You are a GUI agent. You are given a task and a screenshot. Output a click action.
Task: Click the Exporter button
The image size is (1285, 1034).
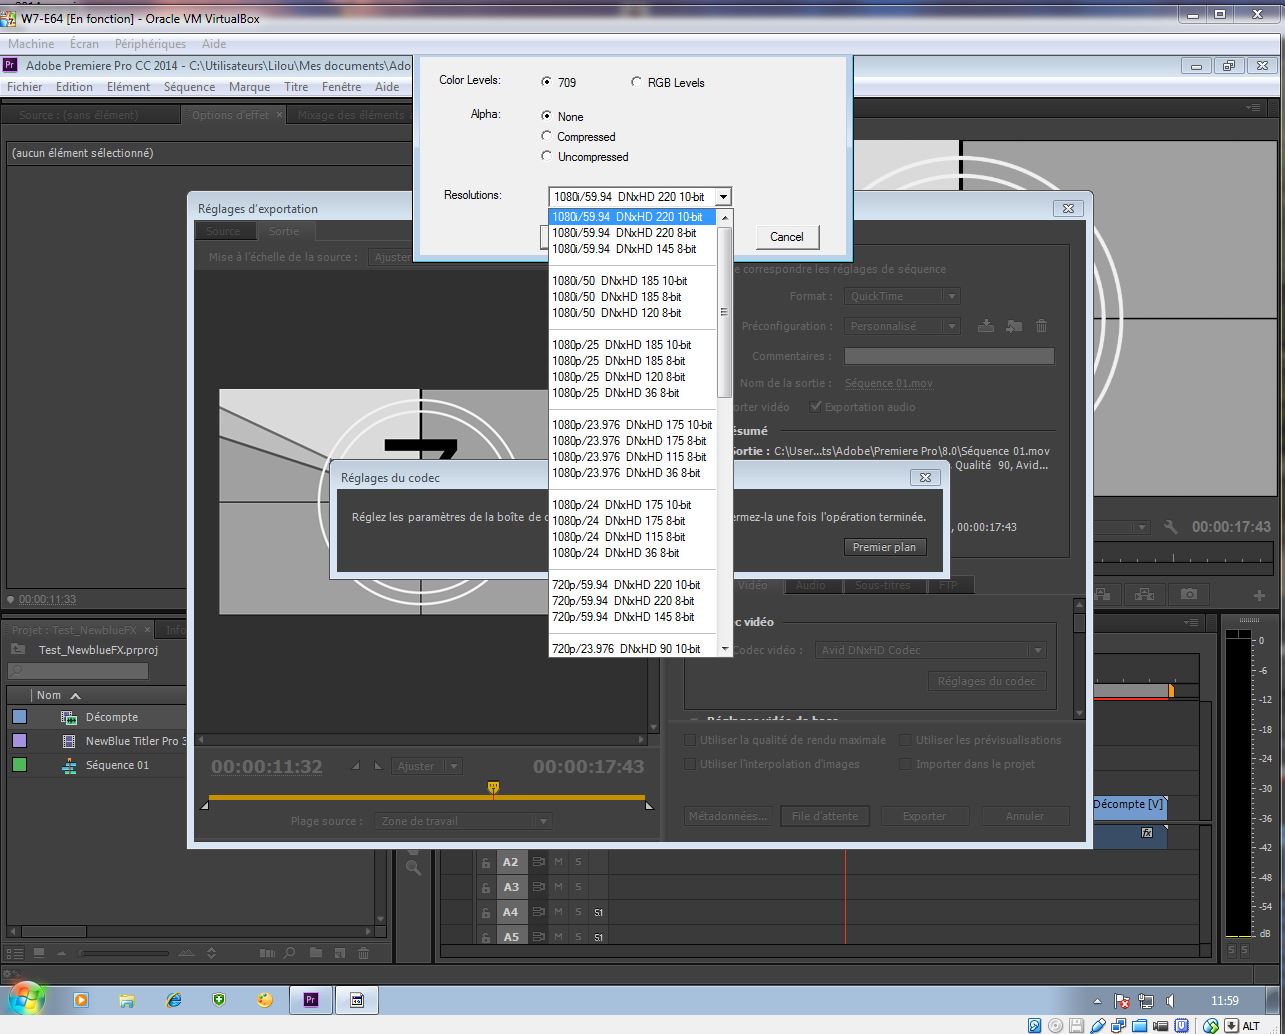(924, 816)
